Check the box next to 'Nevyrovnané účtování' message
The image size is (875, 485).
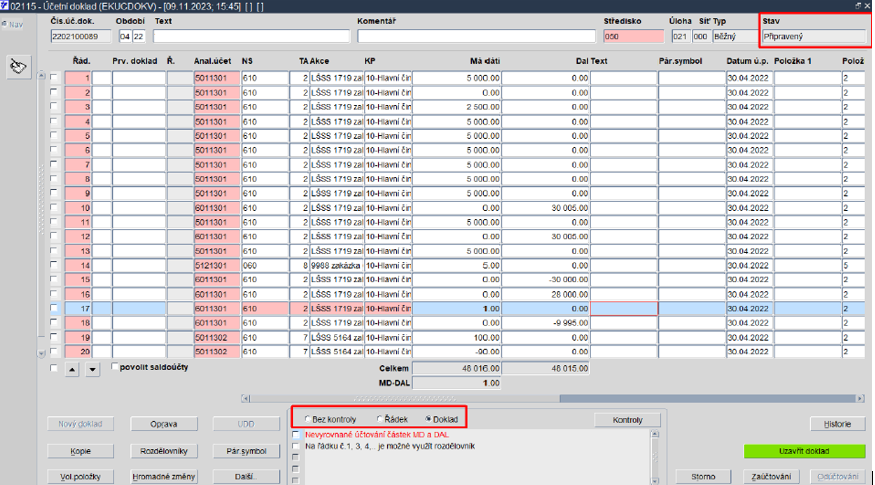tap(296, 434)
